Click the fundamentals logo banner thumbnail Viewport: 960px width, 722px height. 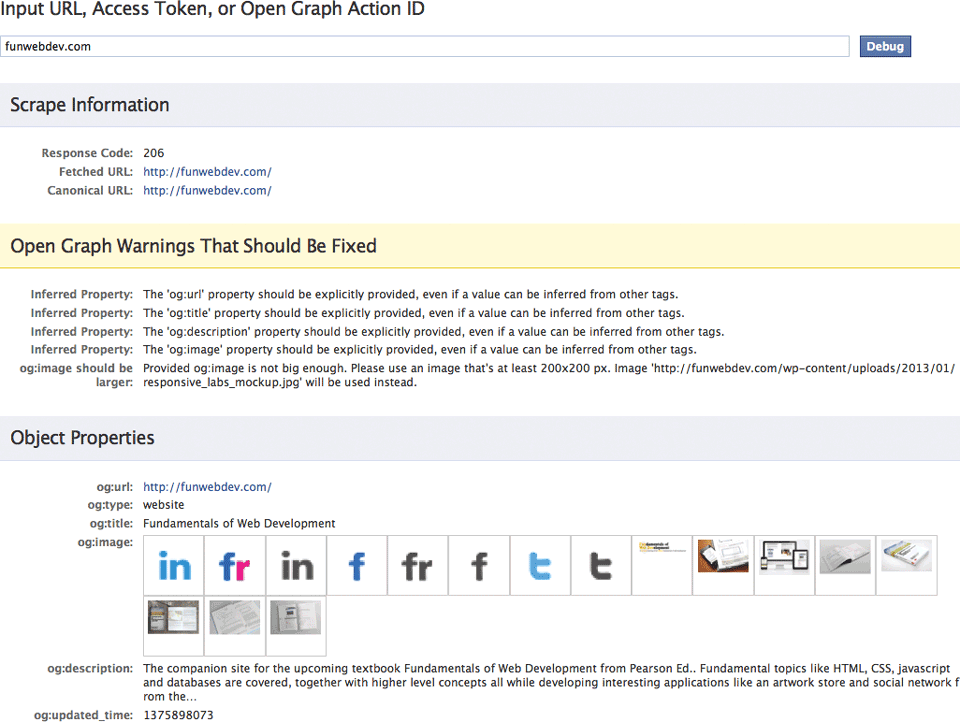click(x=662, y=548)
